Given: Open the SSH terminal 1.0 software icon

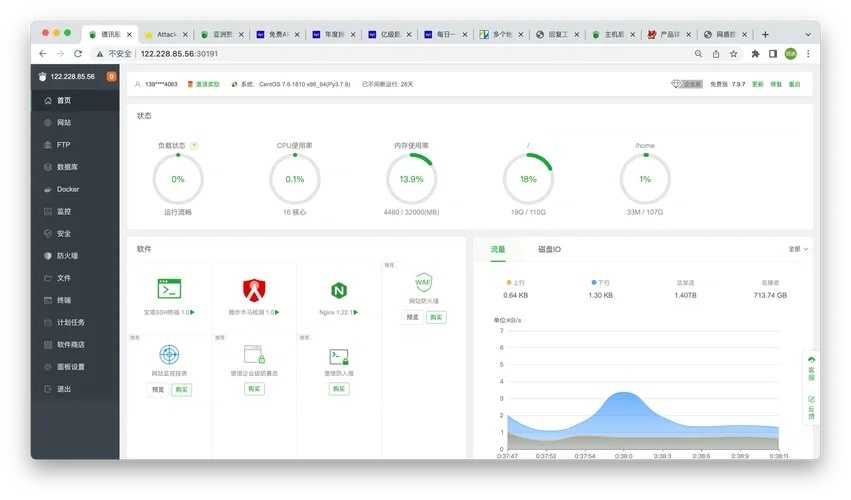Looking at the screenshot, I should point(169,289).
